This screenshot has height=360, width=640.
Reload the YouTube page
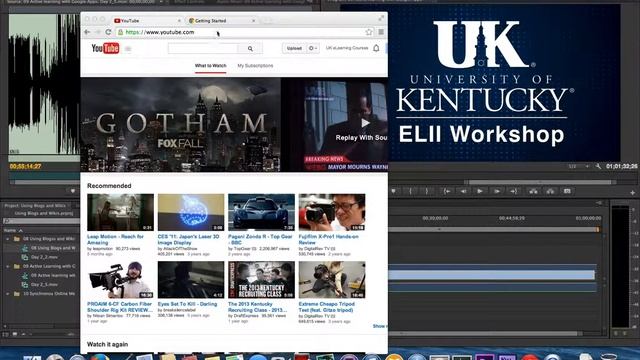(x=108, y=32)
